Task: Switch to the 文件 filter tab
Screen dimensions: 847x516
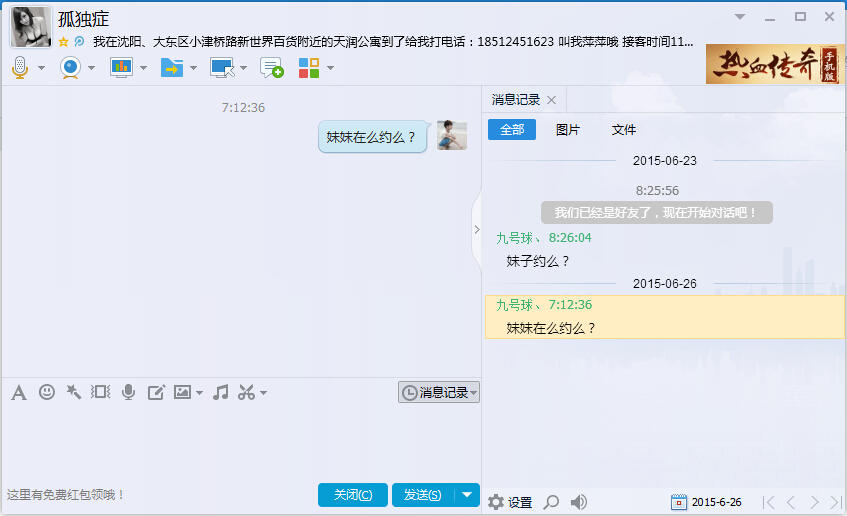Action: click(624, 130)
